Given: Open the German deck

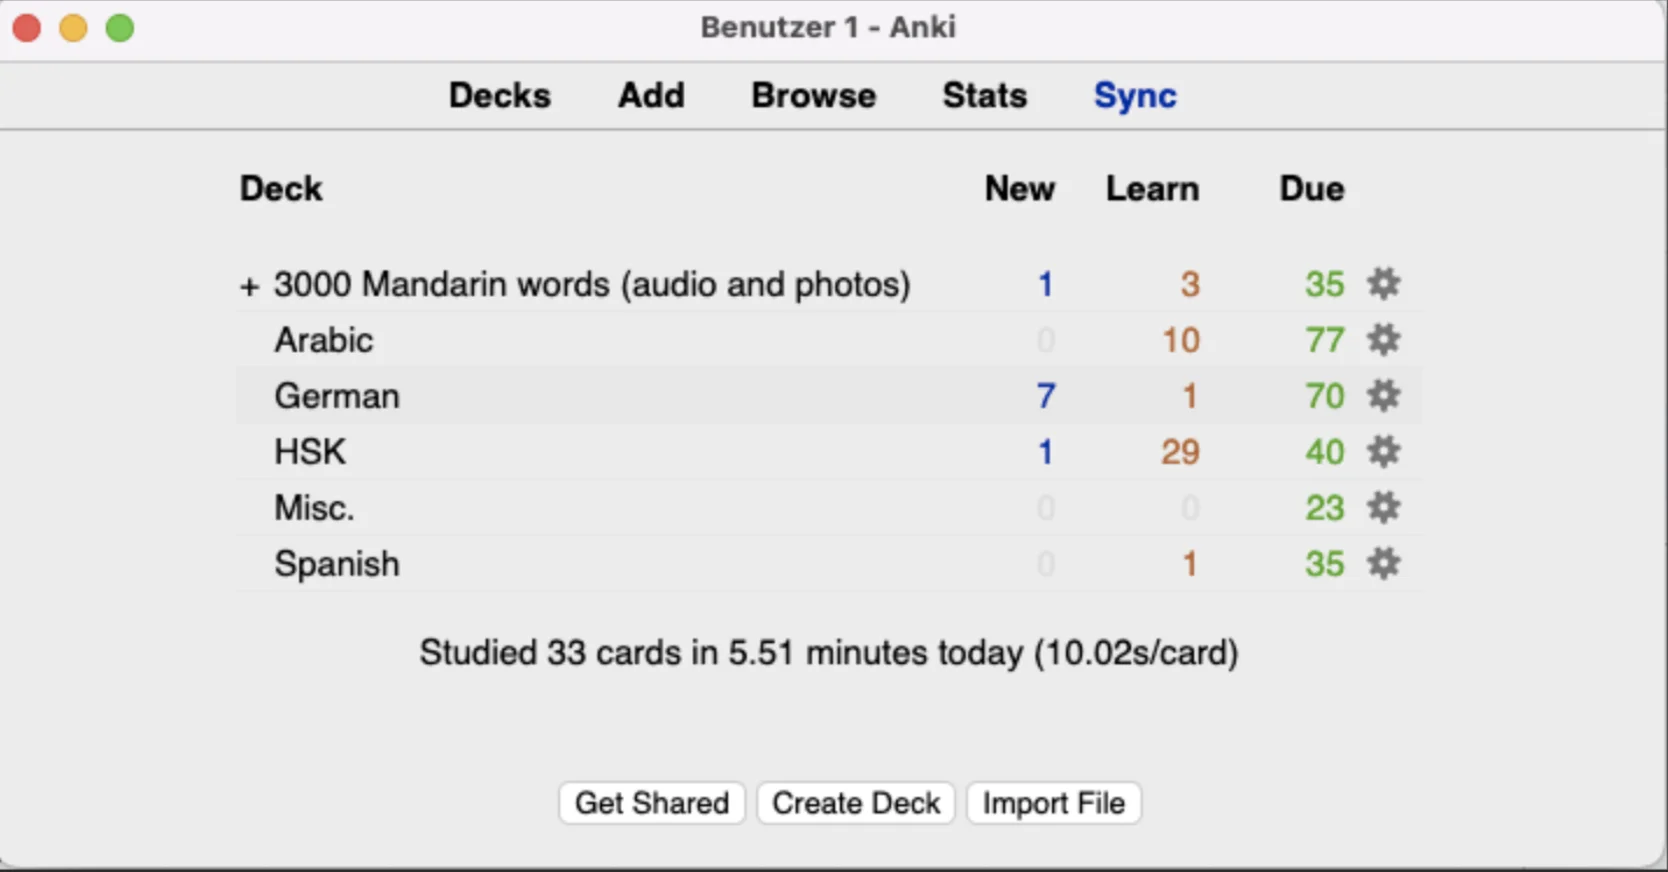Looking at the screenshot, I should [336, 396].
